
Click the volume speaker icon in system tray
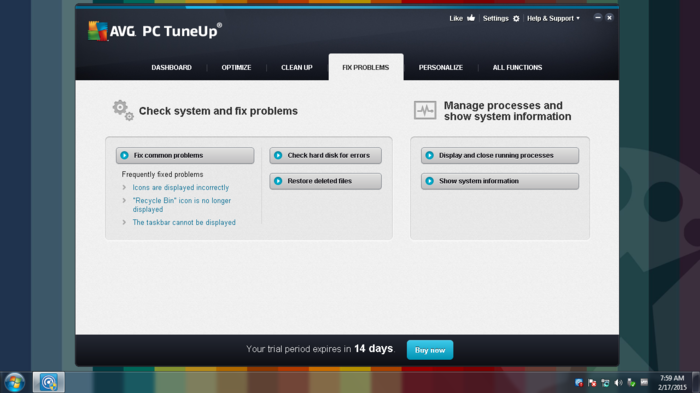(x=618, y=383)
